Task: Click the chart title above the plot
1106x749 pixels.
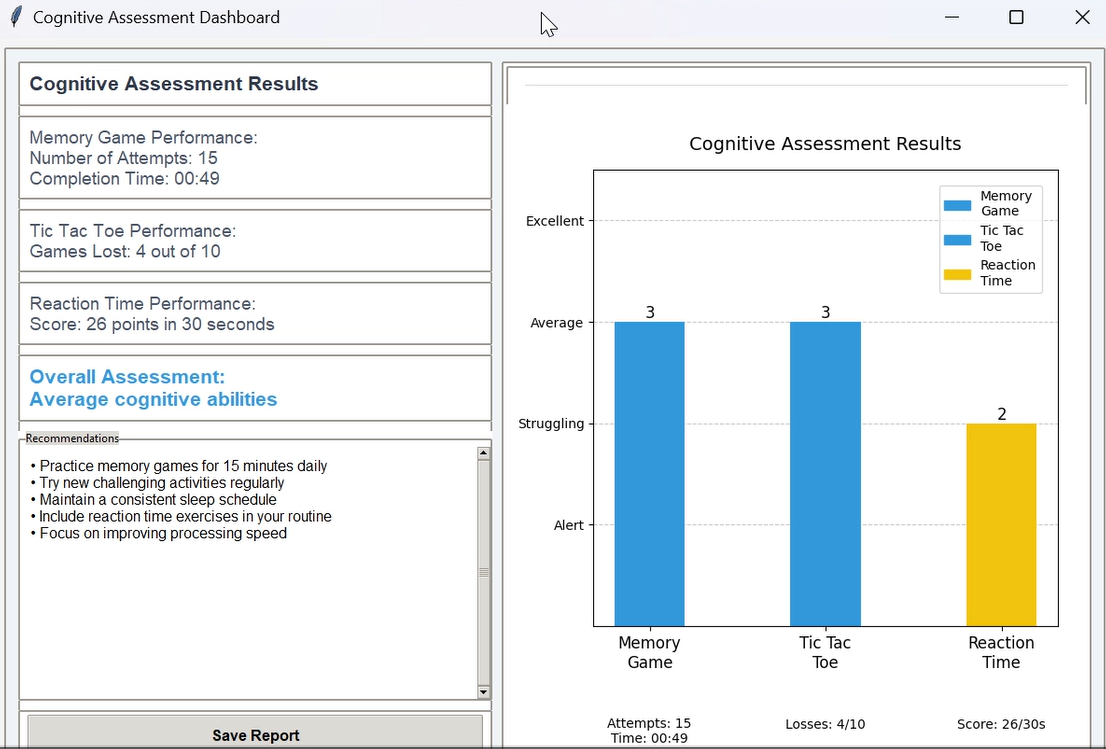Action: click(x=825, y=144)
